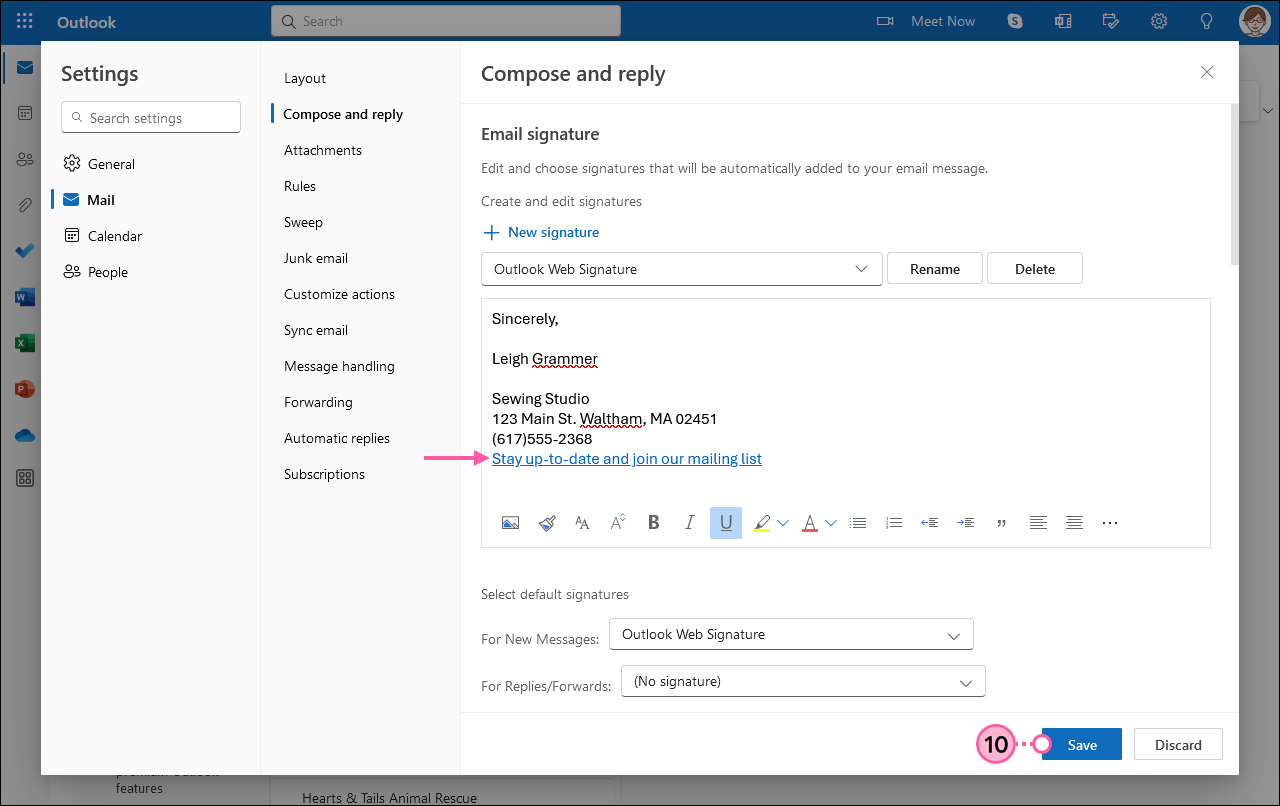Open the For New Messages signature dropdown
This screenshot has height=806, width=1280.
point(791,634)
